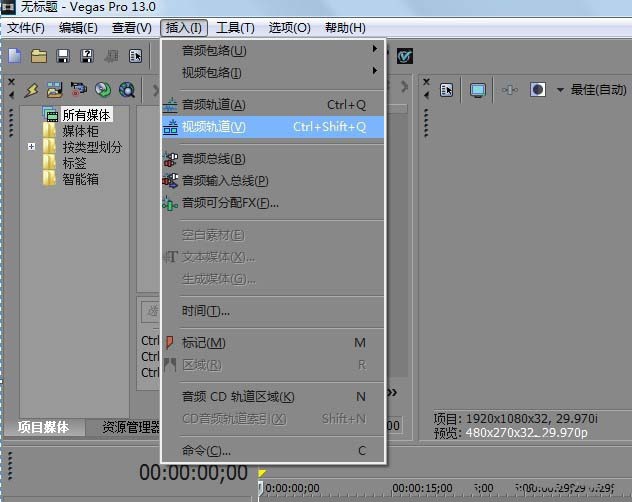
Task: Click the double-arrow overflow chevron
Action: pyautogui.click(x=392, y=392)
